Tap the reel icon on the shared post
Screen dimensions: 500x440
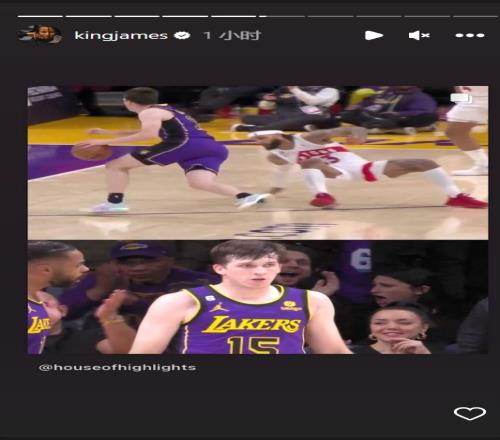click(461, 98)
